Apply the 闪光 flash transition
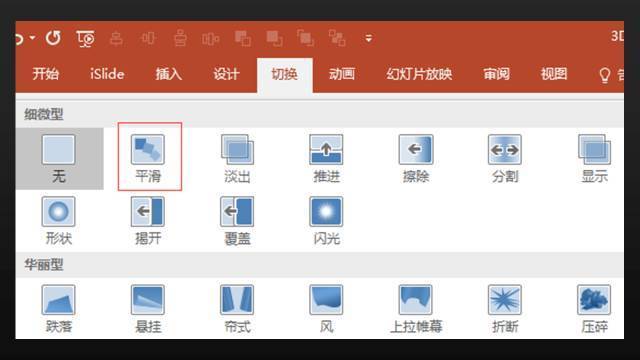The width and height of the screenshot is (640, 360). (x=326, y=221)
